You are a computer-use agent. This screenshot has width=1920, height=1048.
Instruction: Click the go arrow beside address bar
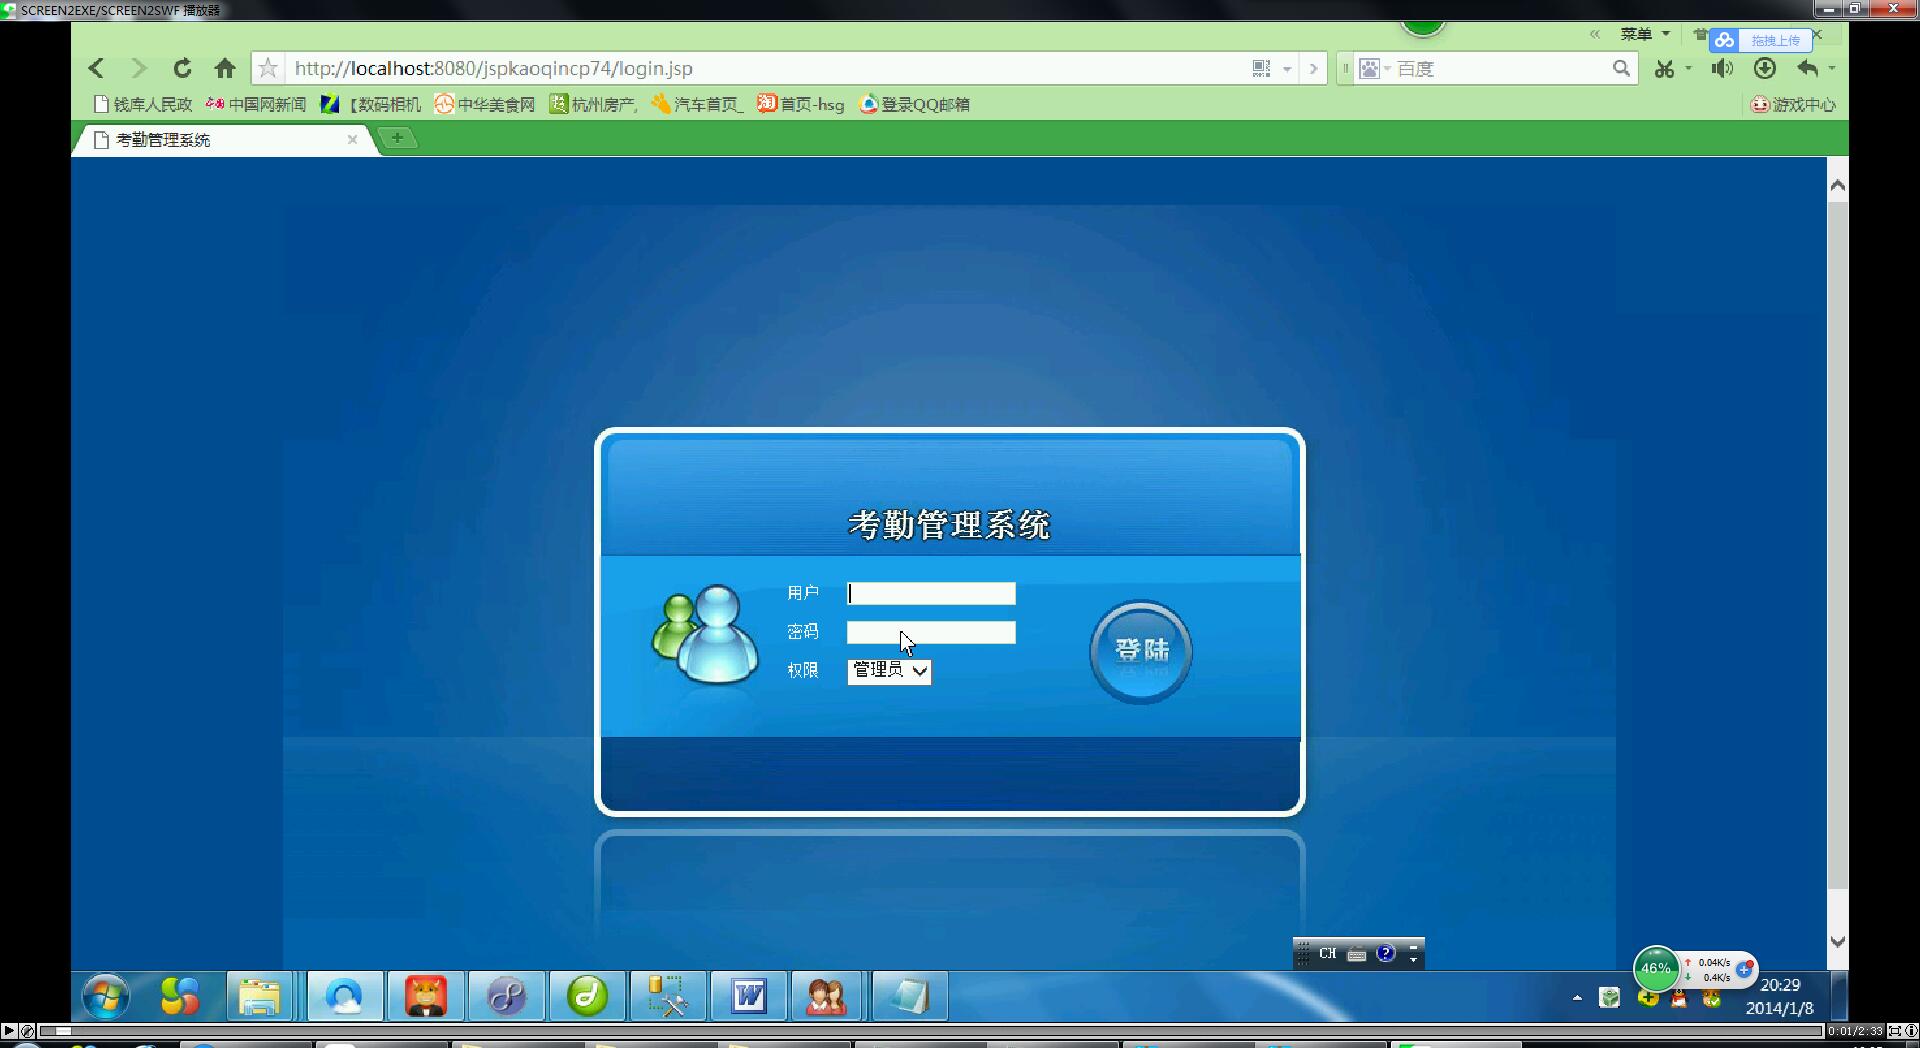1313,69
